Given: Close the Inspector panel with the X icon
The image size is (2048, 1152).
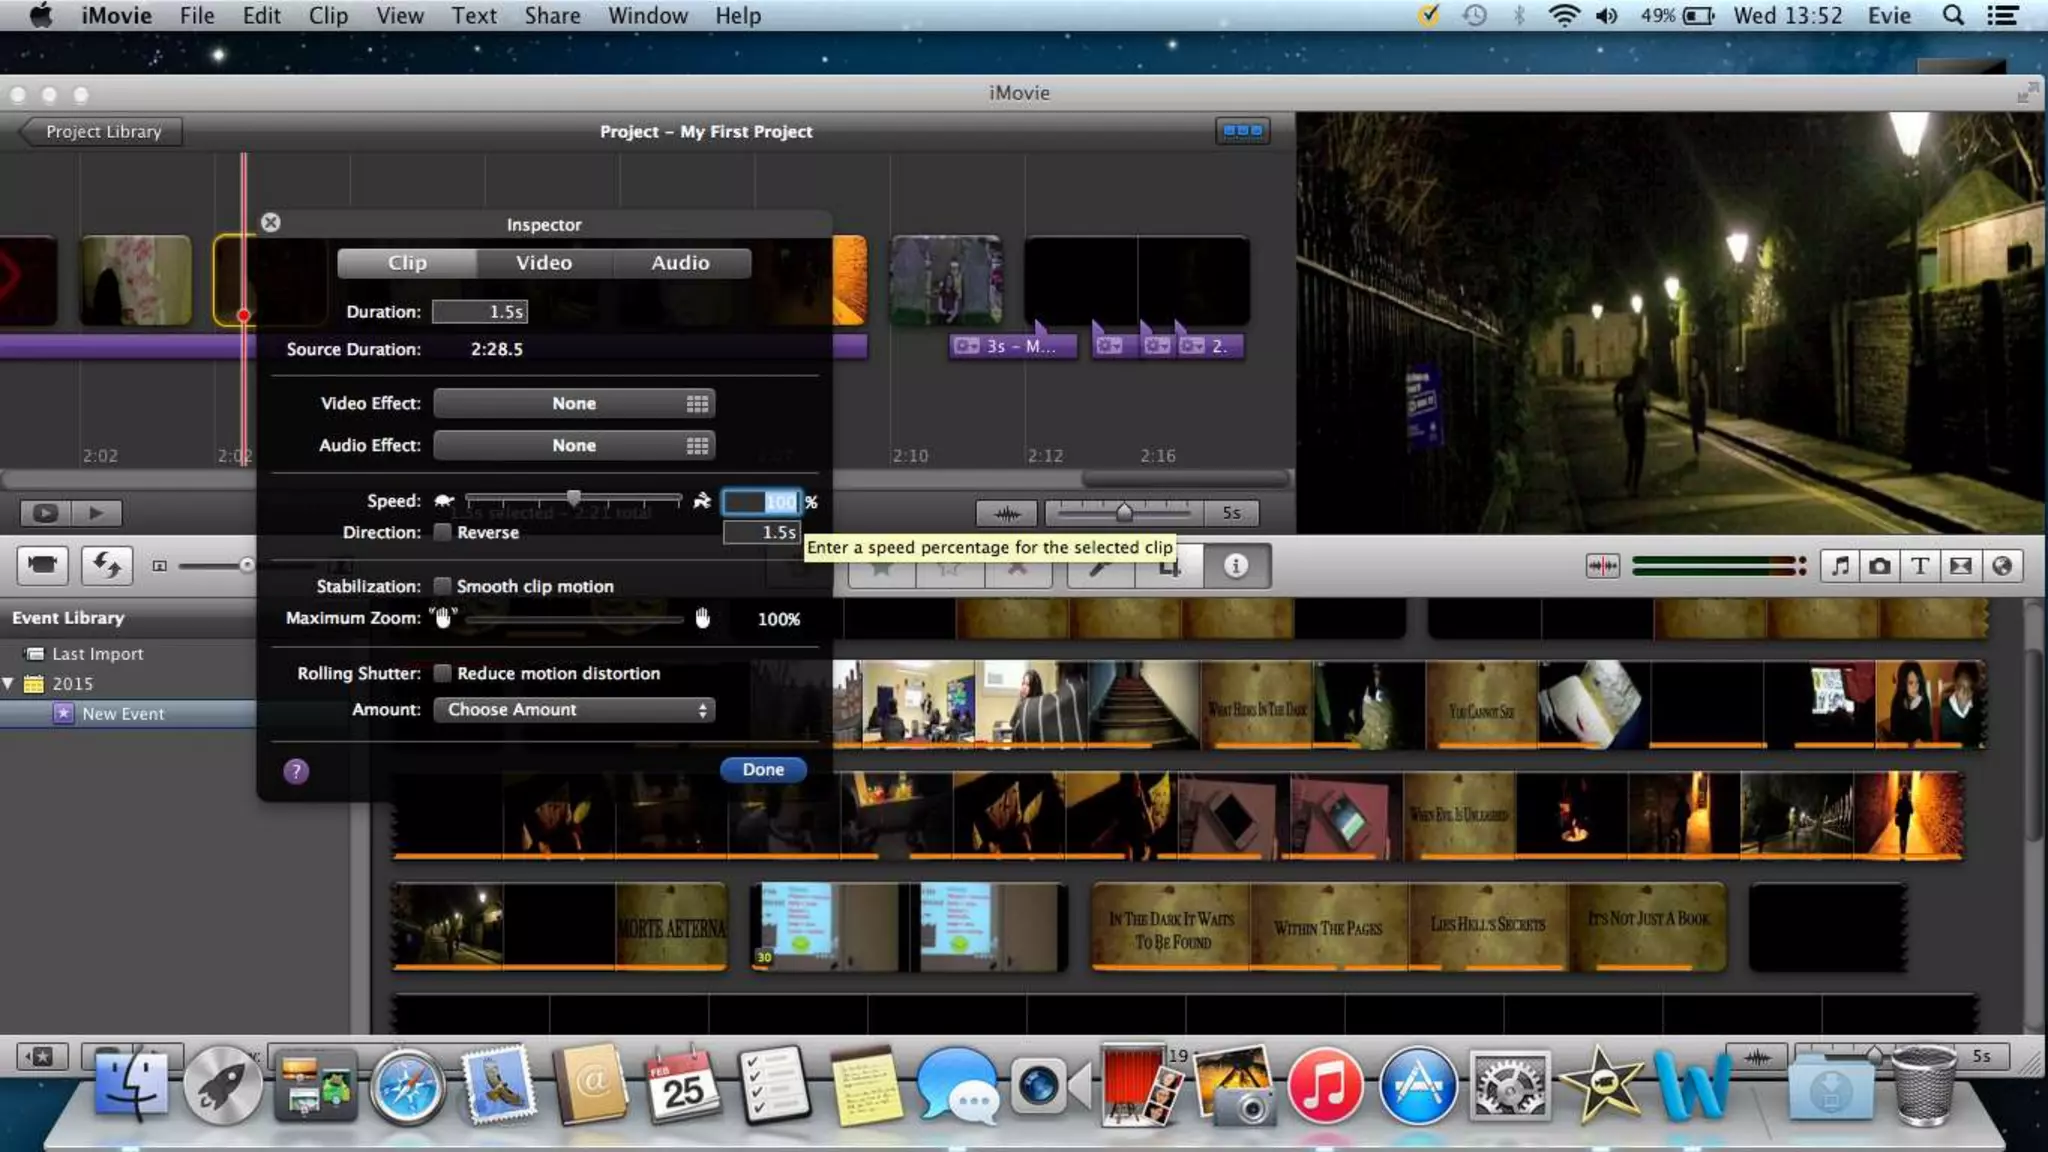Looking at the screenshot, I should coord(270,222).
